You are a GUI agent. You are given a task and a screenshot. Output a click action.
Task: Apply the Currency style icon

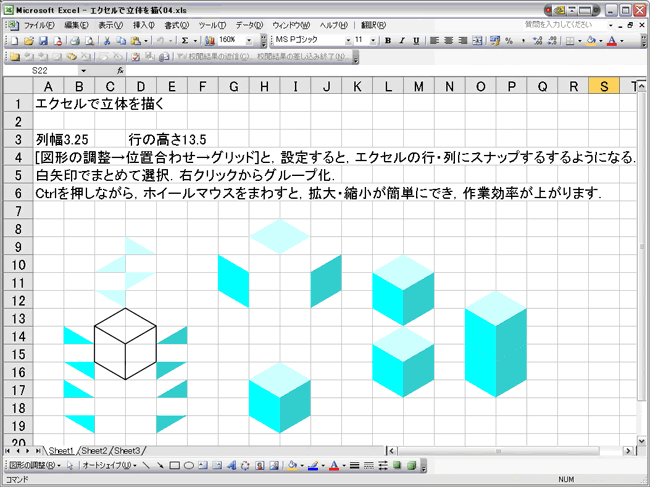coord(495,41)
